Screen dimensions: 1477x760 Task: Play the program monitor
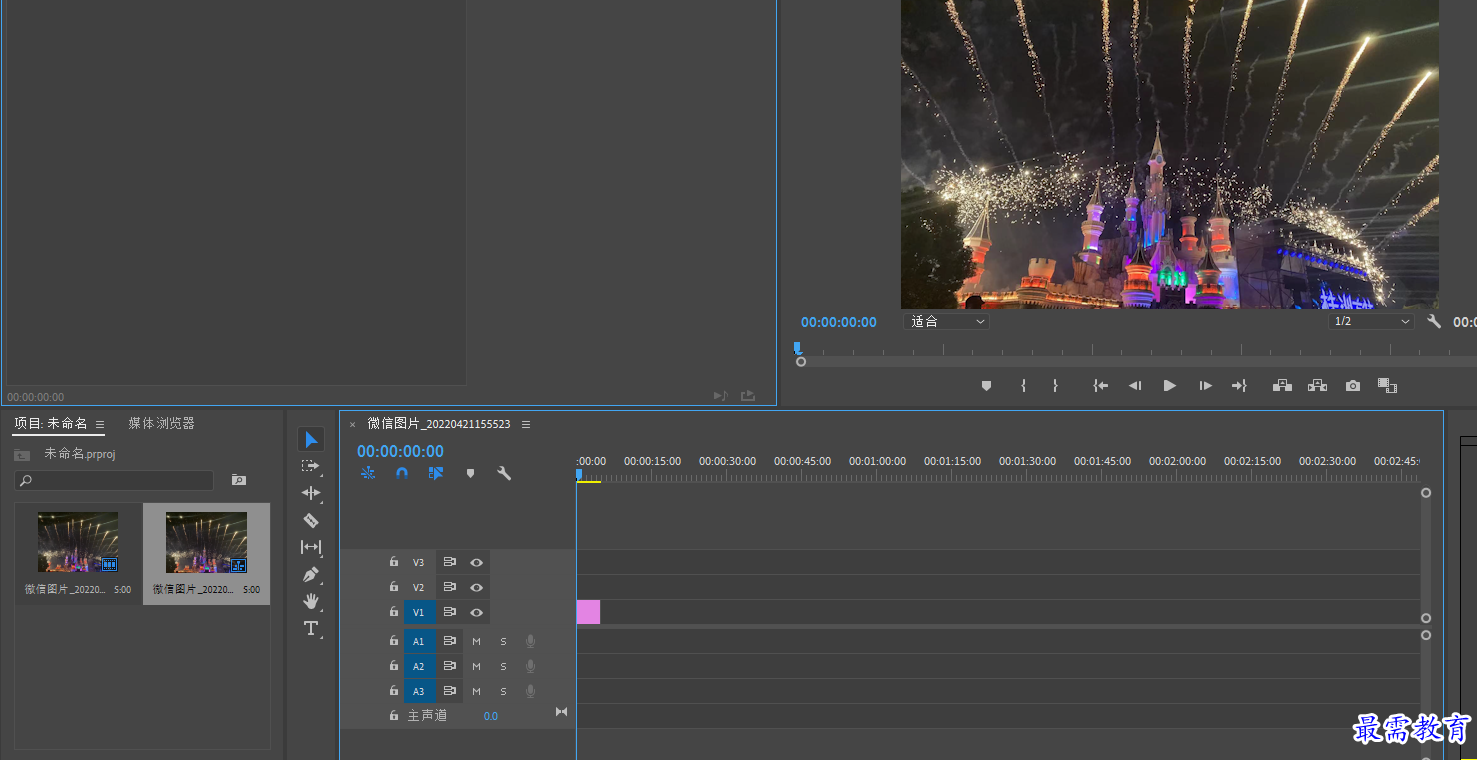[1169, 385]
